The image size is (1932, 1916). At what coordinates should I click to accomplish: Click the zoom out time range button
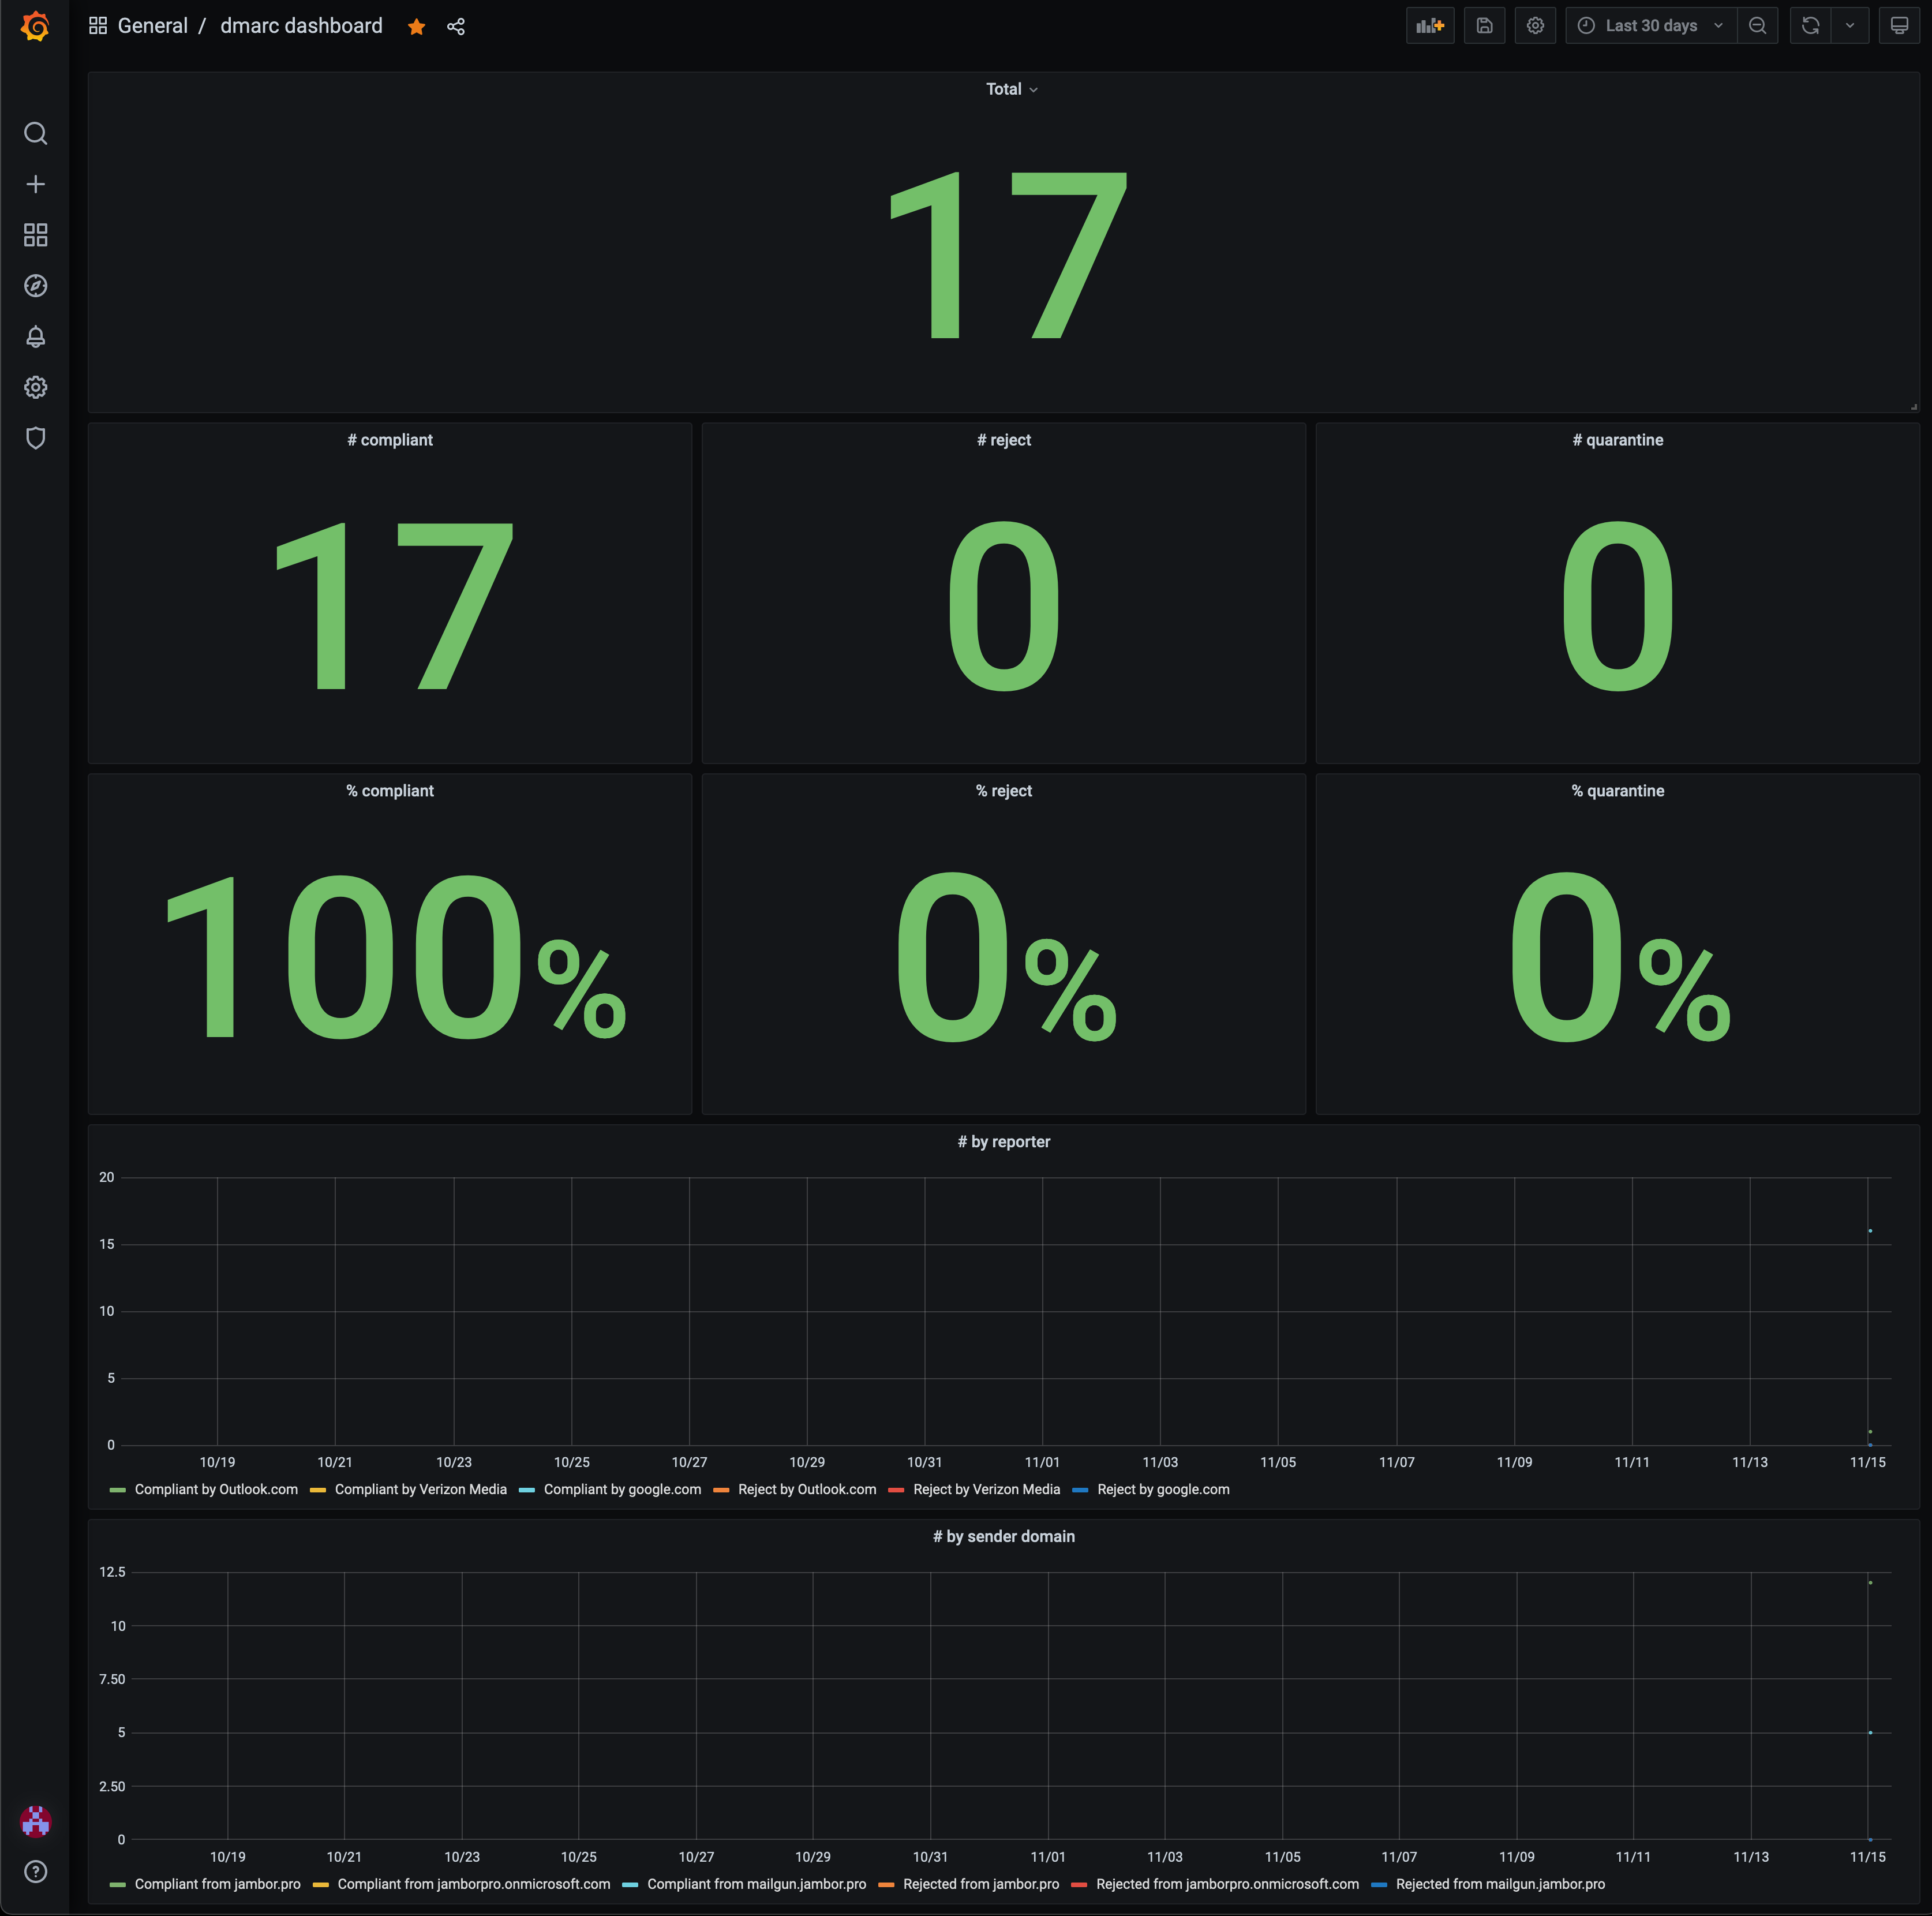pyautogui.click(x=1757, y=26)
